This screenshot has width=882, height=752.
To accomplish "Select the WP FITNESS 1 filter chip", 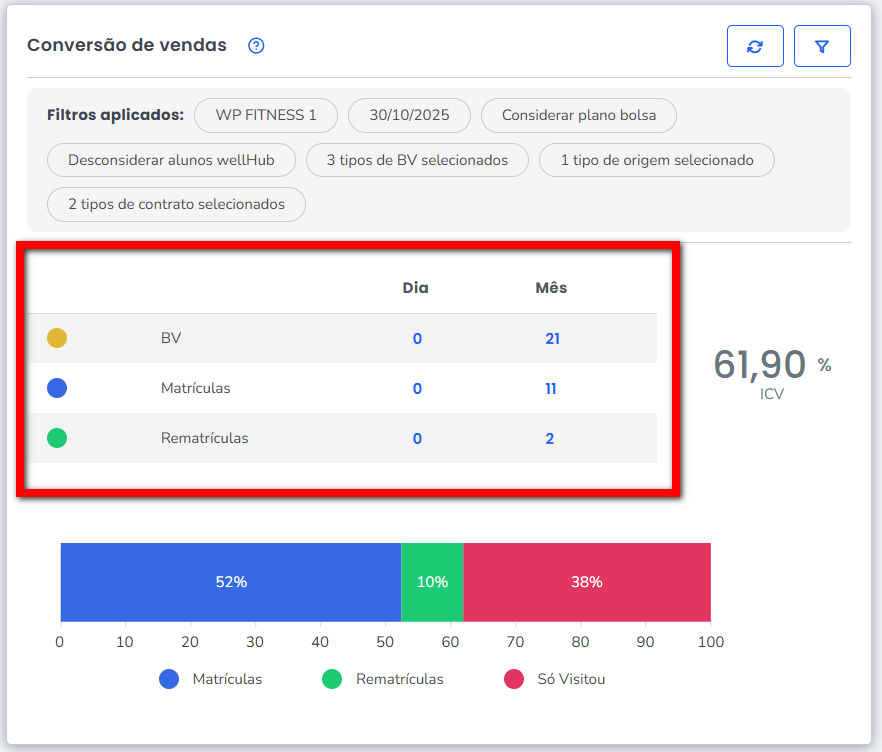I will [266, 115].
